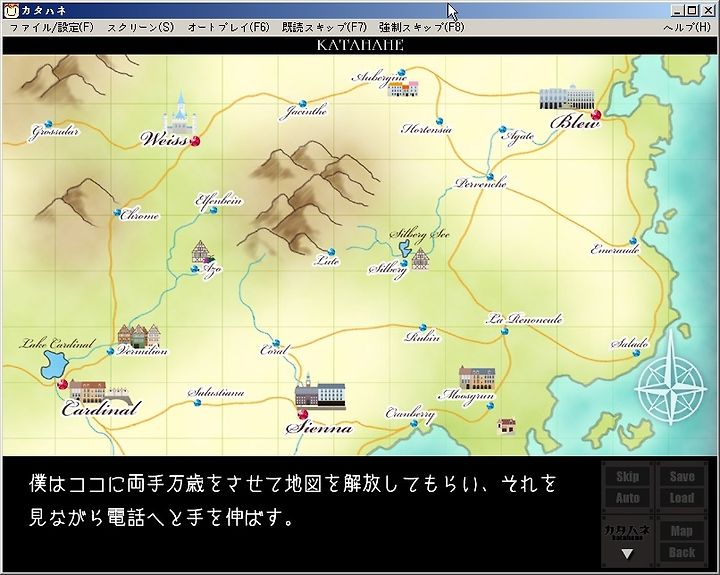Click the Blew red gem marker
720x575 pixels.
[x=596, y=115]
